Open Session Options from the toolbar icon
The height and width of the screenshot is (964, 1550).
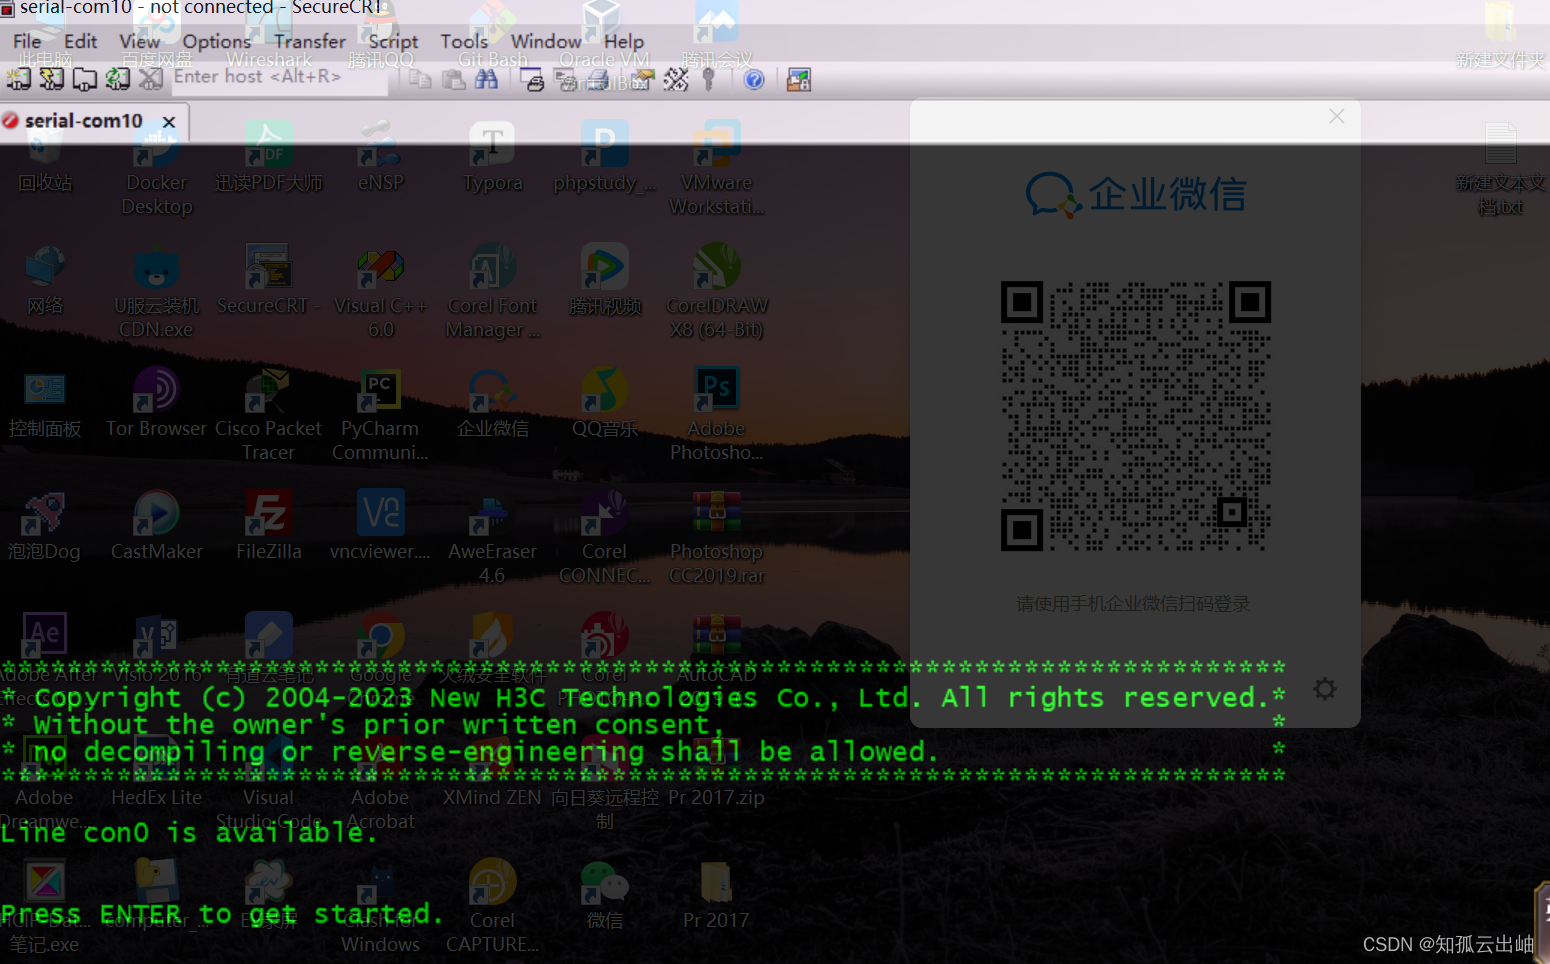click(642, 79)
